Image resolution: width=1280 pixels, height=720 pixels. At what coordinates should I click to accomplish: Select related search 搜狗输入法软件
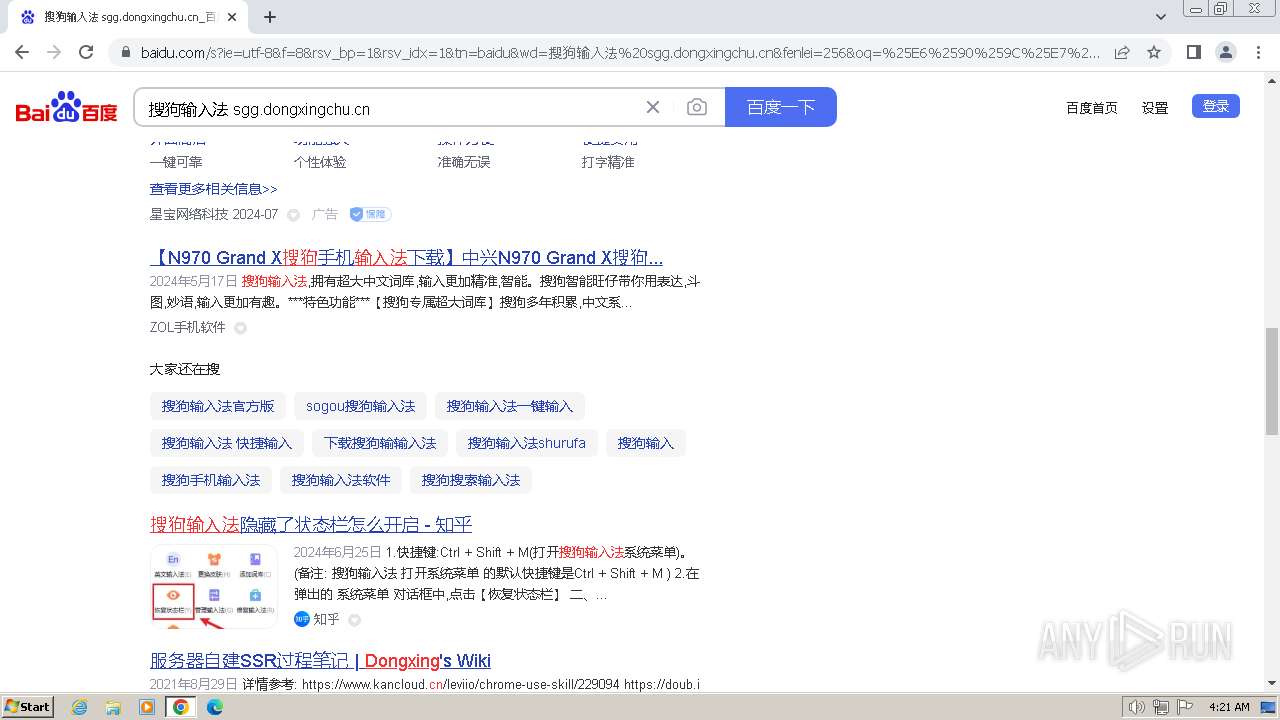341,480
